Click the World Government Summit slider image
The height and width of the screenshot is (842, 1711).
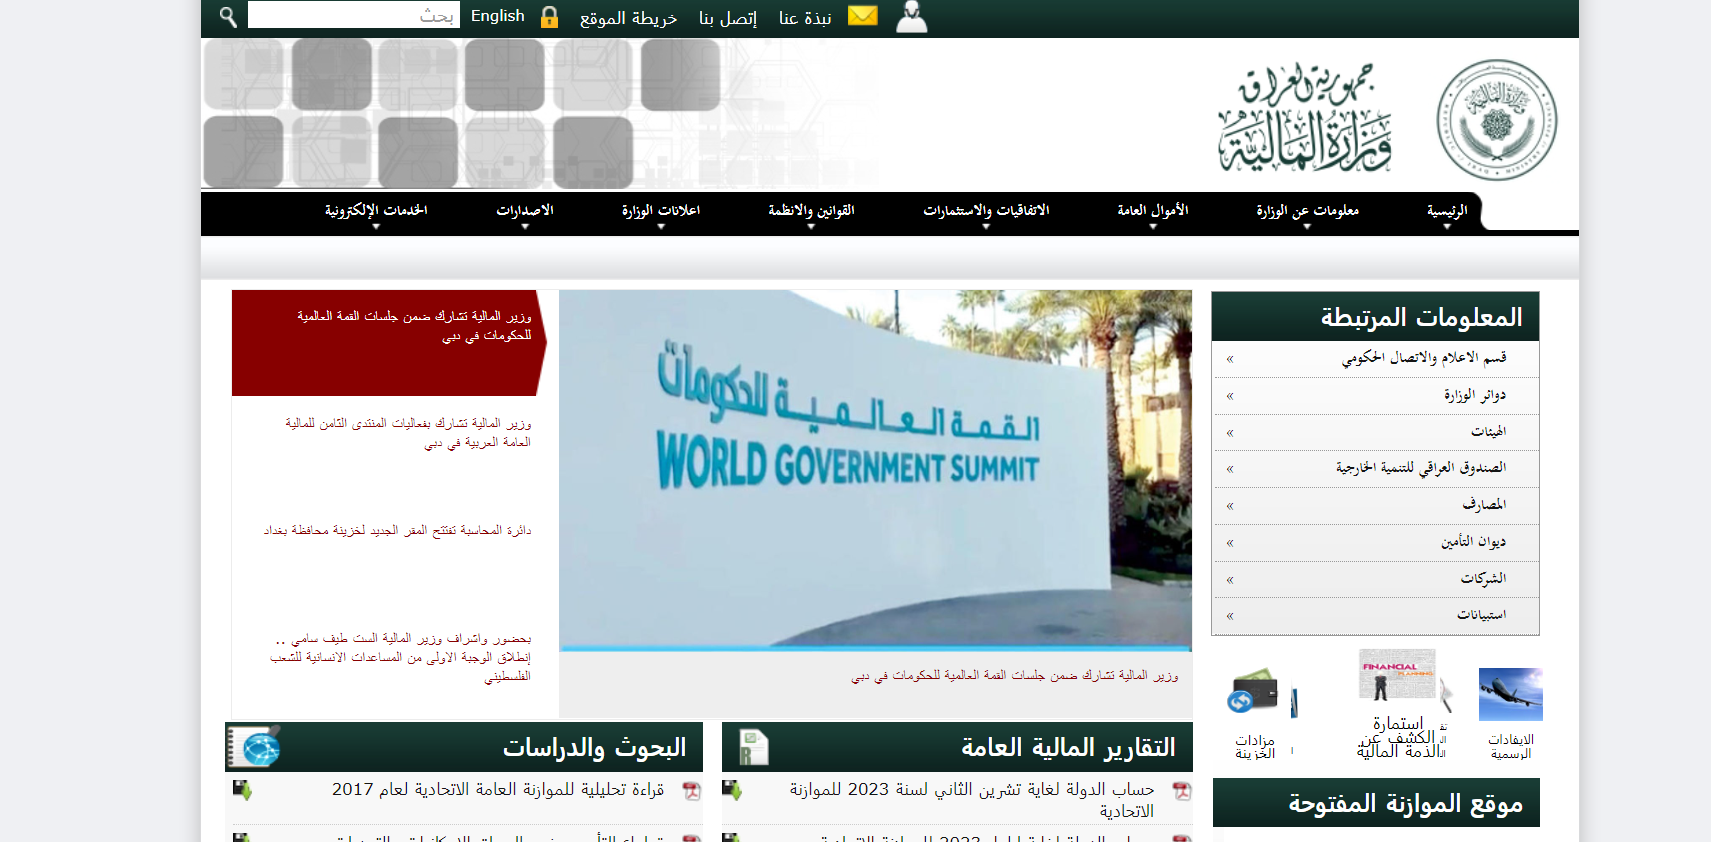[875, 470]
